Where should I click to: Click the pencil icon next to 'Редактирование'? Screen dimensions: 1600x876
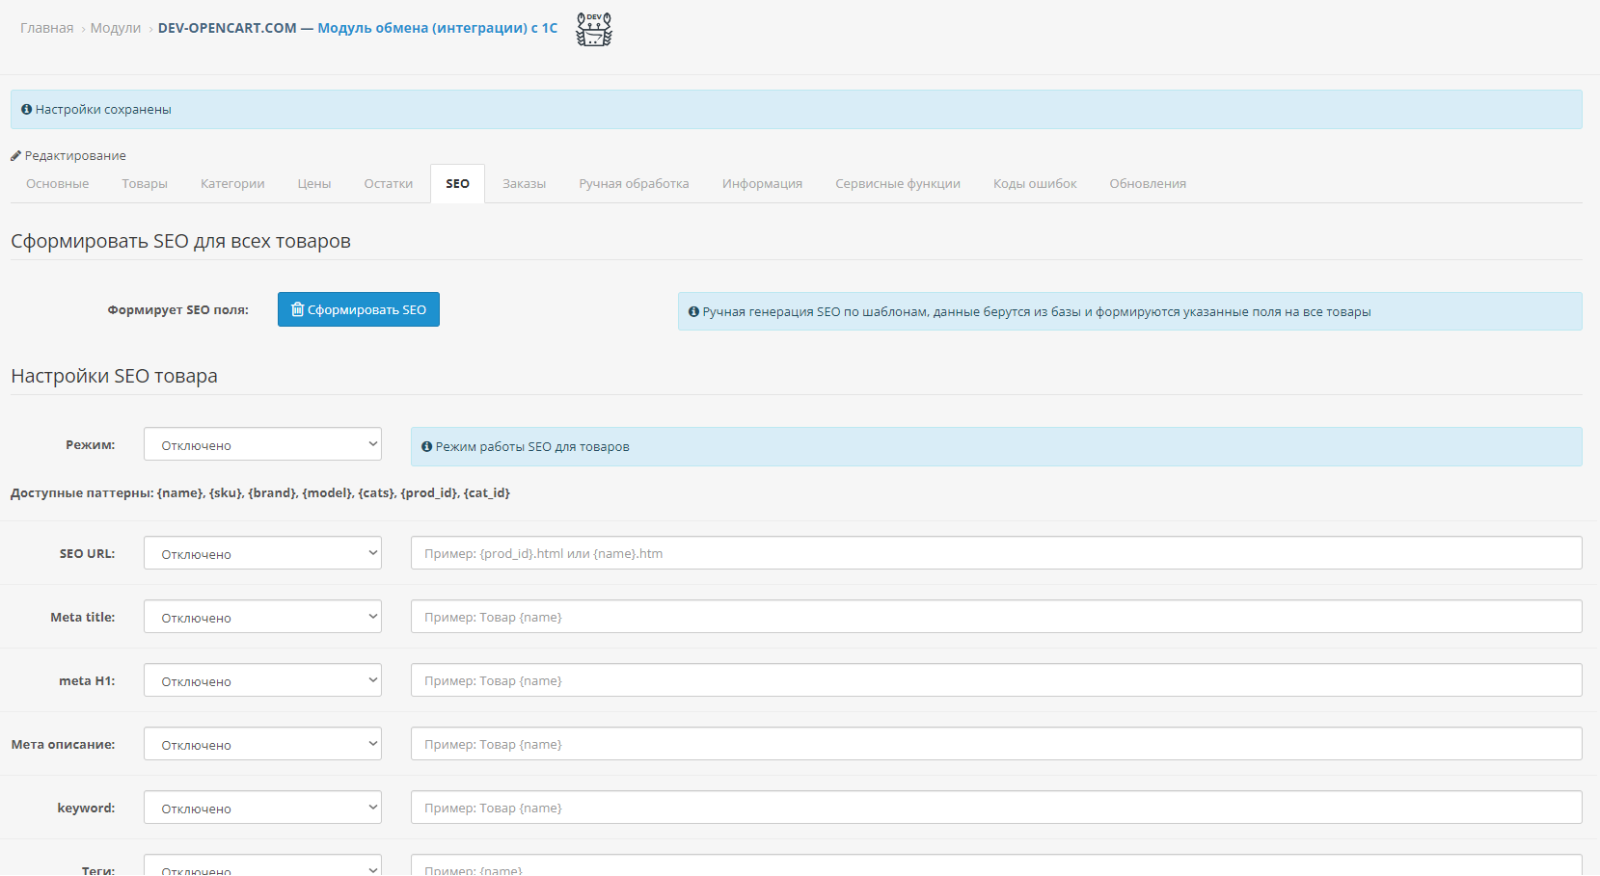point(16,156)
